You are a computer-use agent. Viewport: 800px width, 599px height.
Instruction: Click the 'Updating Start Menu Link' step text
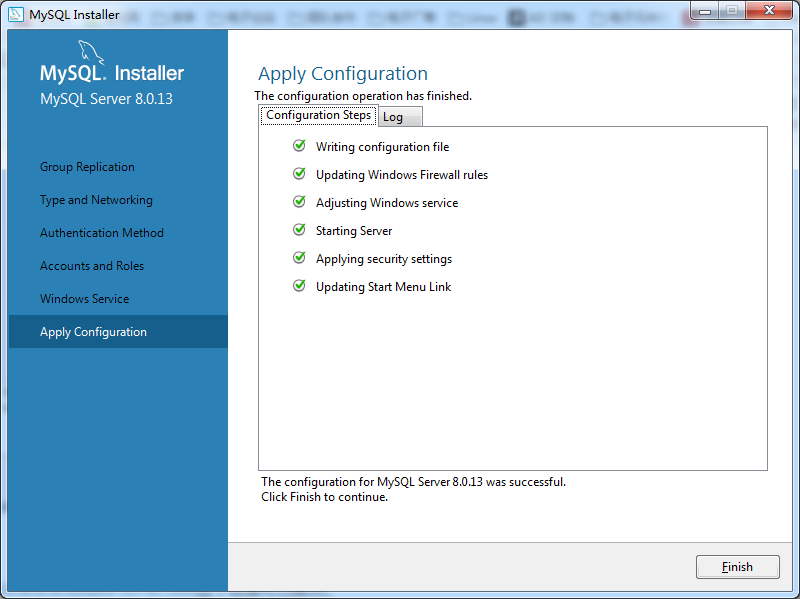383,287
